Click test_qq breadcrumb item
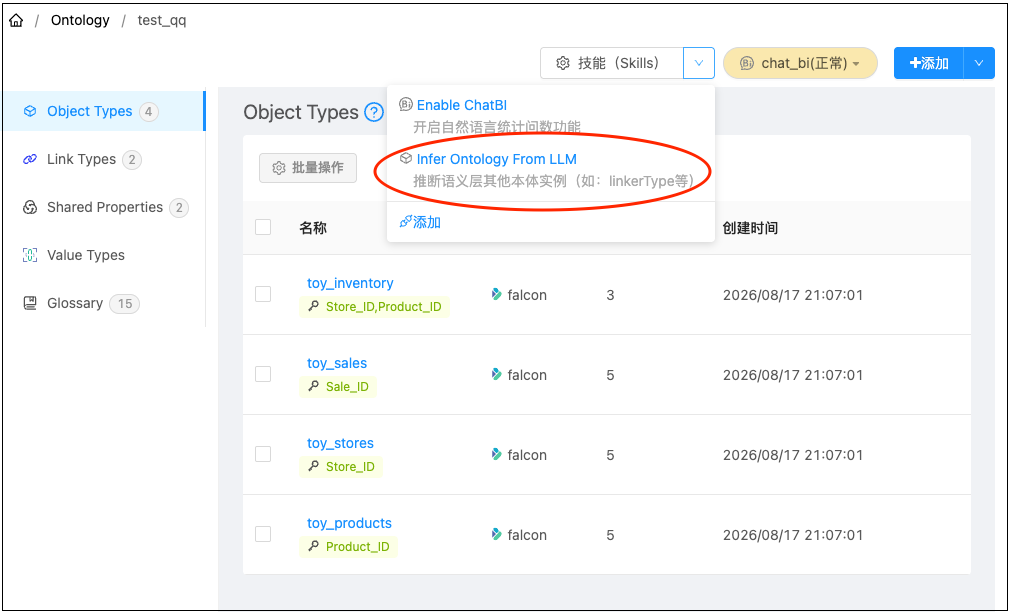This screenshot has width=1011, height=612. pos(162,21)
